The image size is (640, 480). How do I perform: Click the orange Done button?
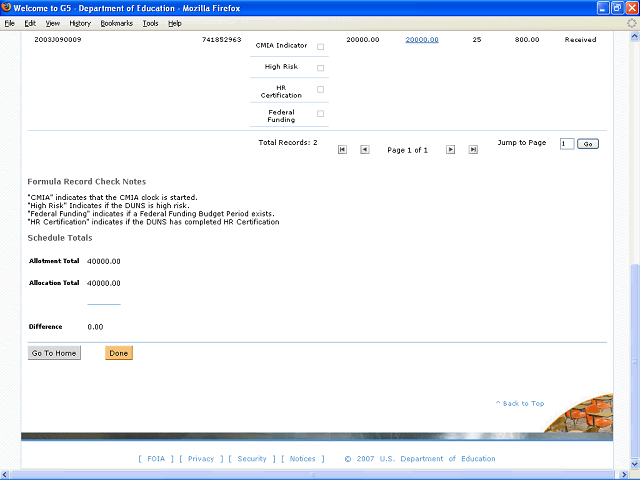pos(119,353)
